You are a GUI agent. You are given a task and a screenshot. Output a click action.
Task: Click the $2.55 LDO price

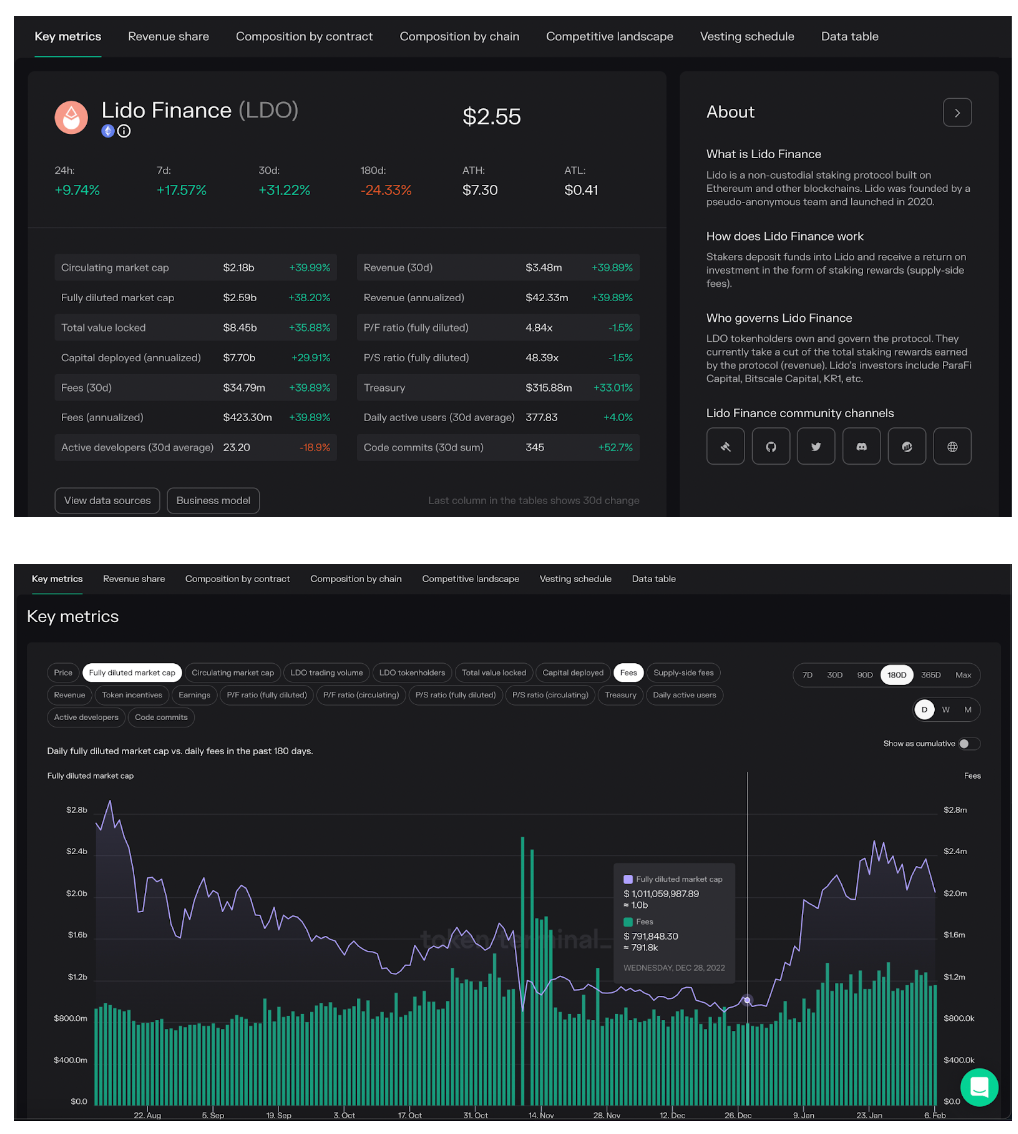pos(492,116)
